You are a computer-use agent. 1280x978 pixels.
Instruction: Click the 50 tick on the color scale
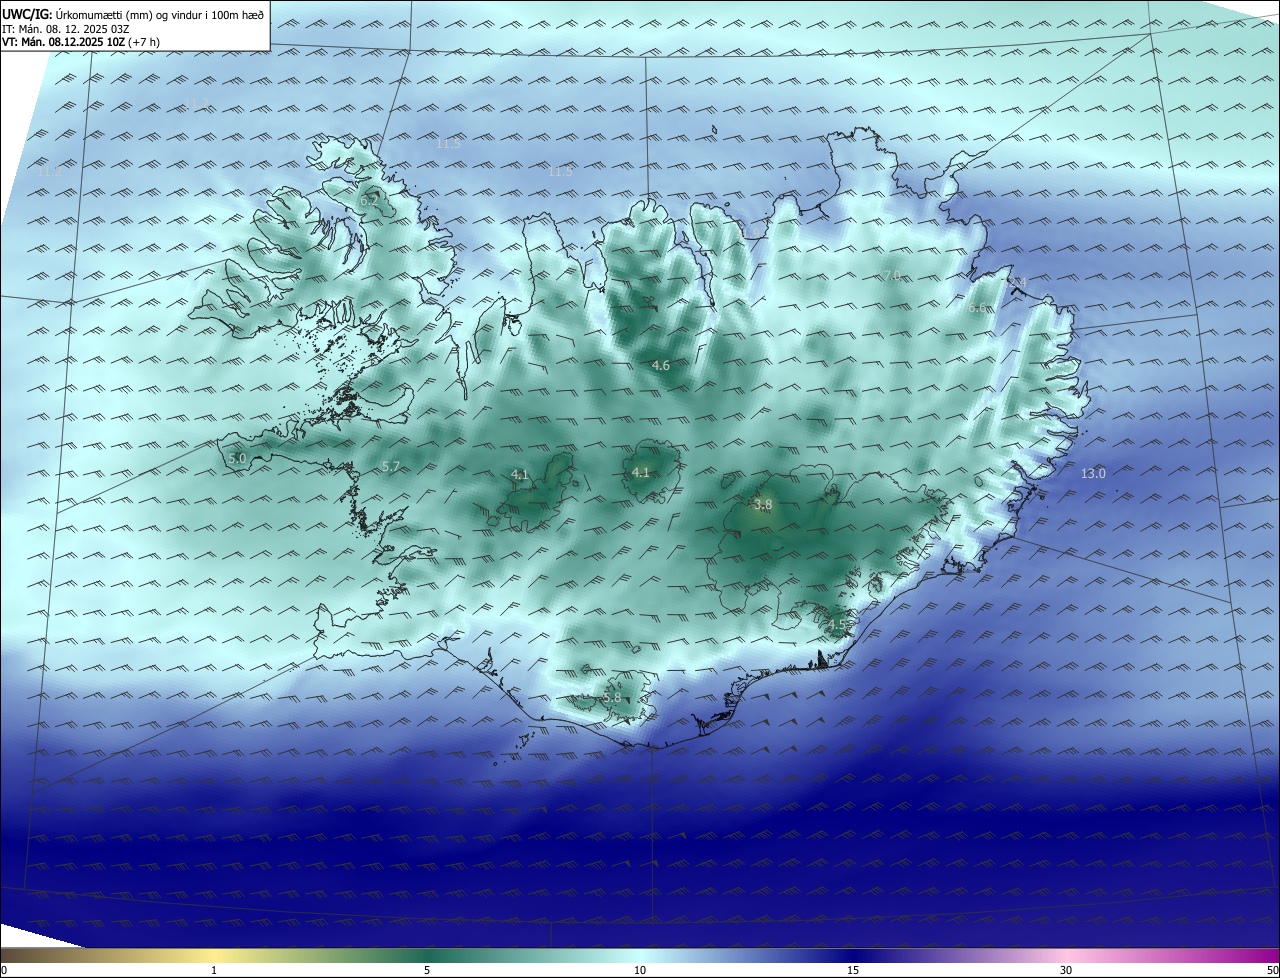[1272, 970]
